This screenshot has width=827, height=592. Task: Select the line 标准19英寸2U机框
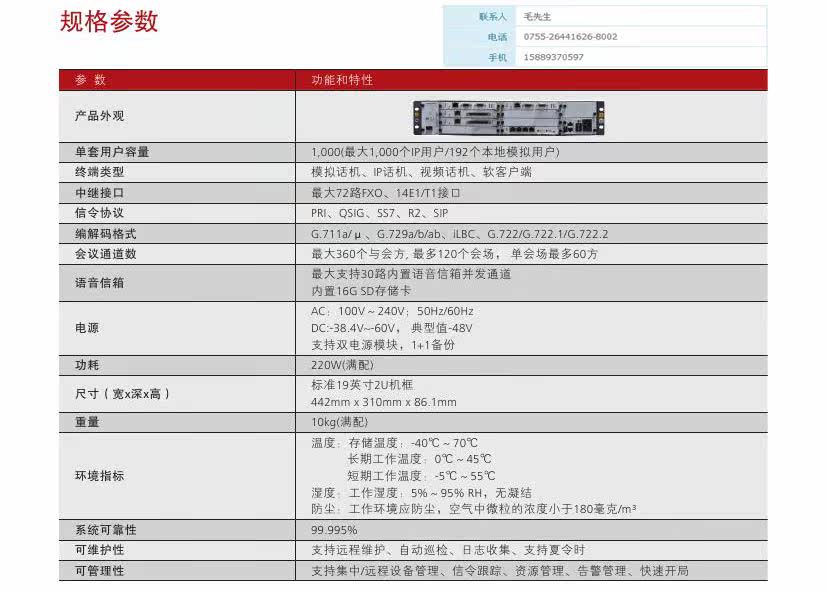coord(362,385)
